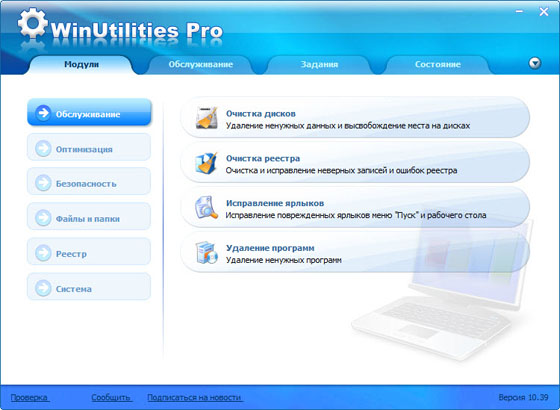This screenshot has width=560, height=410.
Task: Select the Оптимизация category button
Action: point(89,148)
